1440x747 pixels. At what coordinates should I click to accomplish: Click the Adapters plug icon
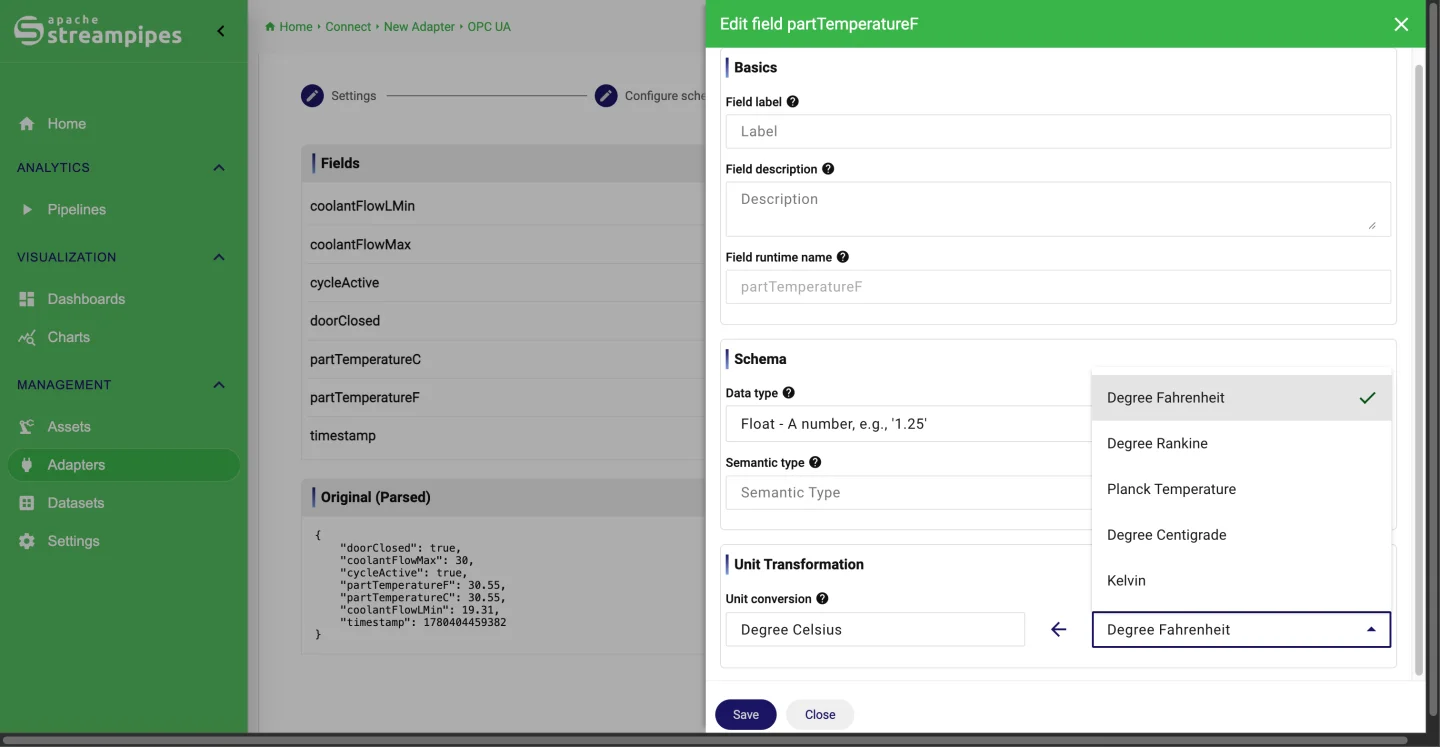click(x=27, y=465)
